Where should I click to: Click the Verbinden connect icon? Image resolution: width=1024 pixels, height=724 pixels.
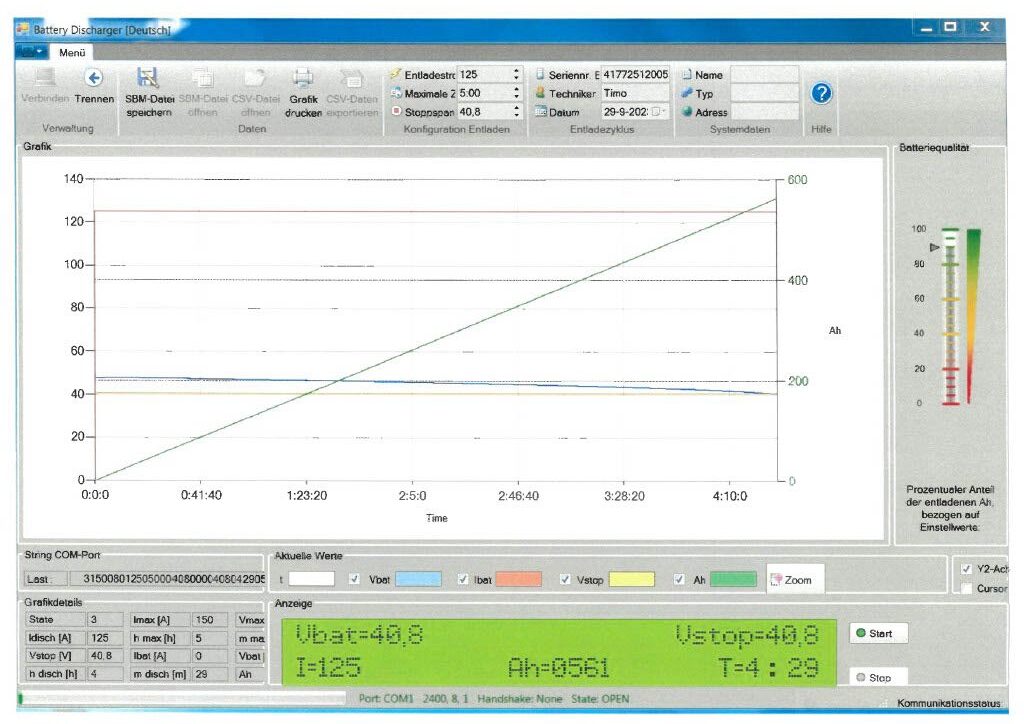45,78
